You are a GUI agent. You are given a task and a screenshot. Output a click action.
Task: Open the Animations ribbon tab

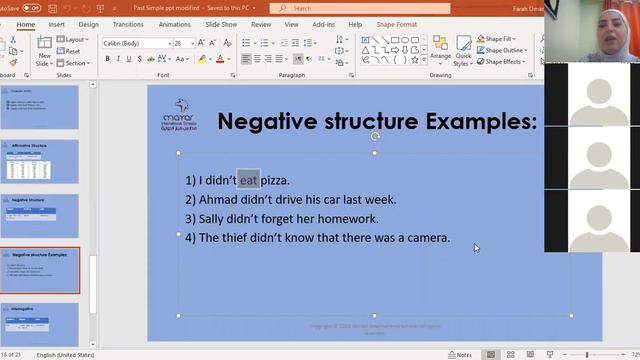(174, 24)
